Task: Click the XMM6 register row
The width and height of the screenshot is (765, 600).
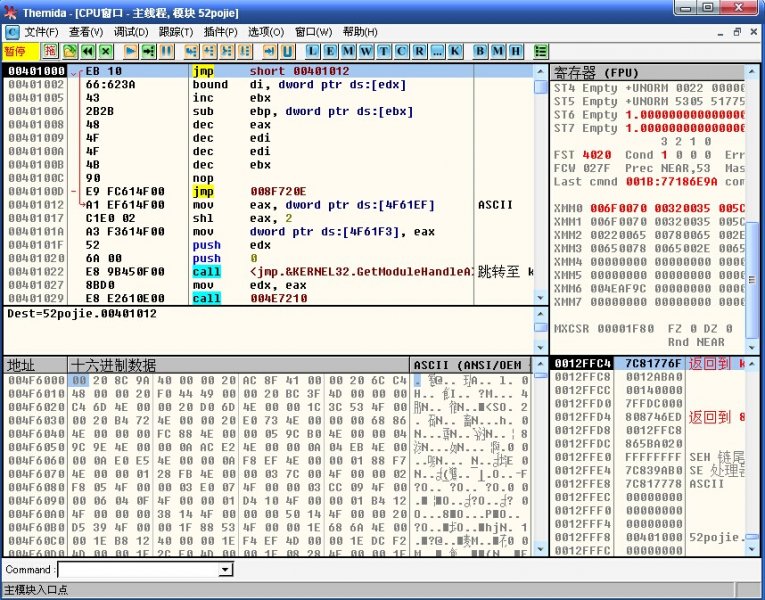Action: tap(648, 288)
